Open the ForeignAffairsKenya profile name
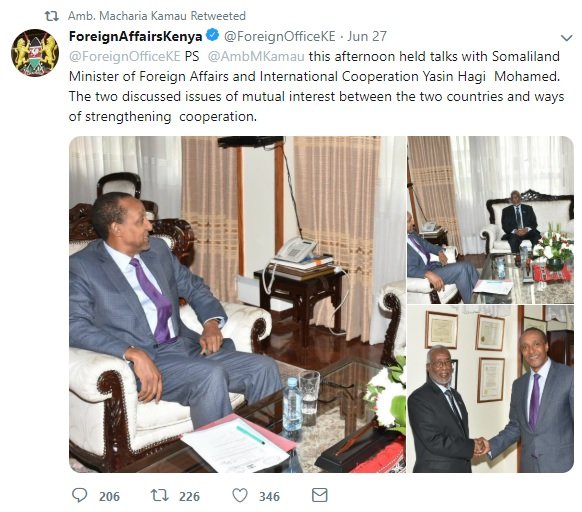 (135, 36)
